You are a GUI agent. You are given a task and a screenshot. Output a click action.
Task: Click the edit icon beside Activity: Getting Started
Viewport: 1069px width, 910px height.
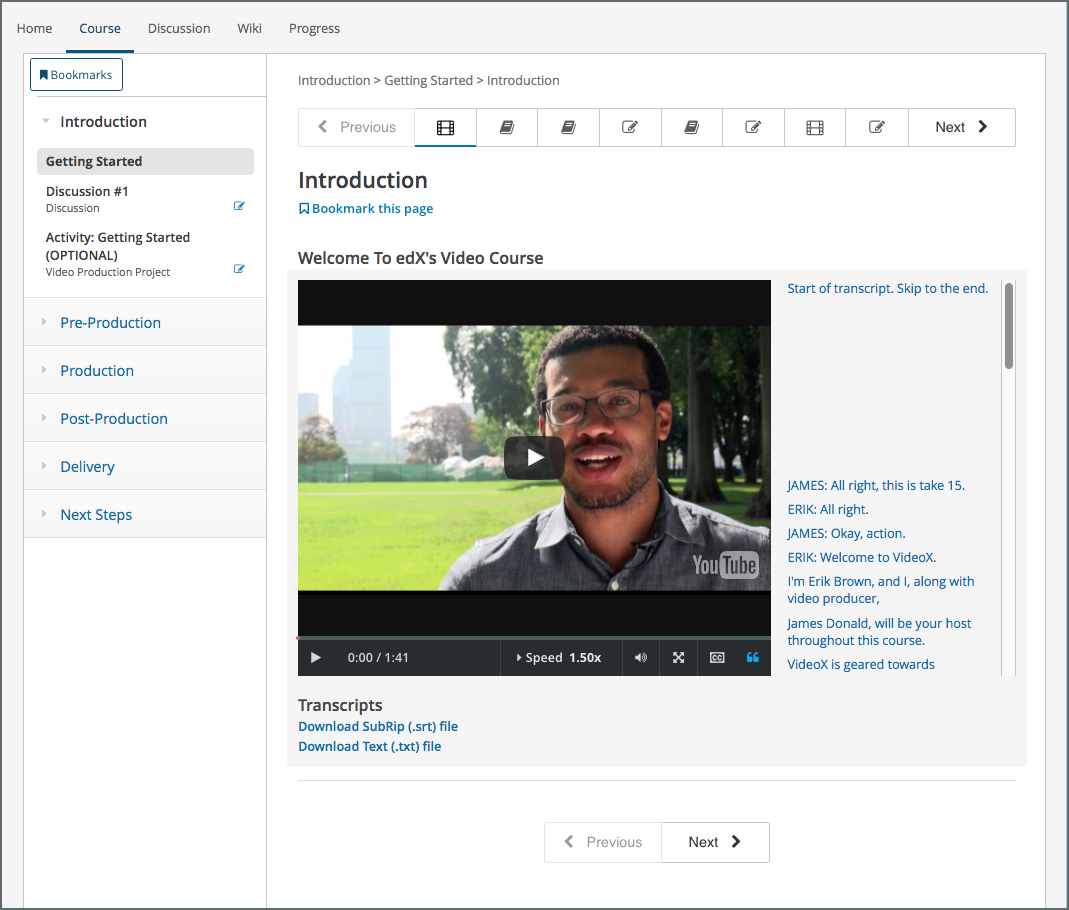(x=240, y=268)
